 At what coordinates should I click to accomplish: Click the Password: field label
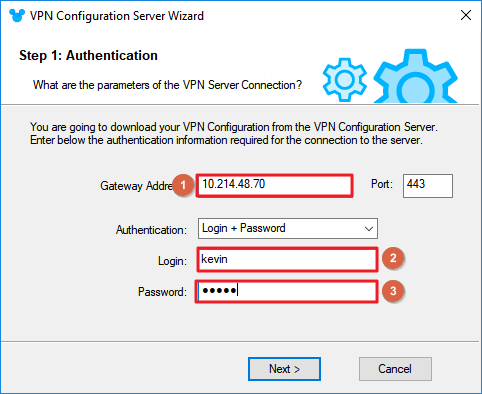pos(162,292)
